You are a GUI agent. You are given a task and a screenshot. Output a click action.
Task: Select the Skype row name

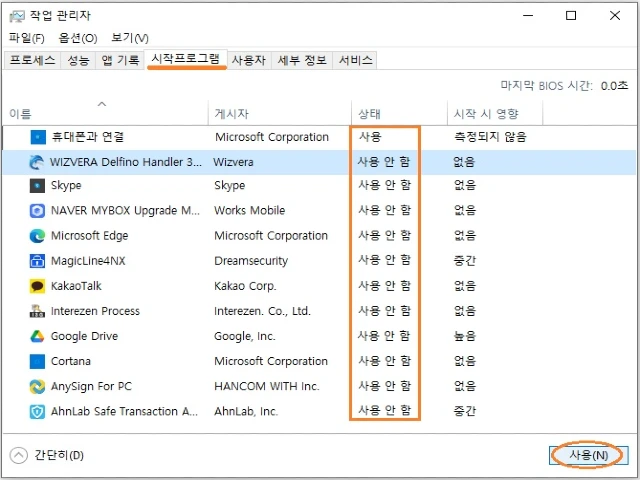pos(66,186)
